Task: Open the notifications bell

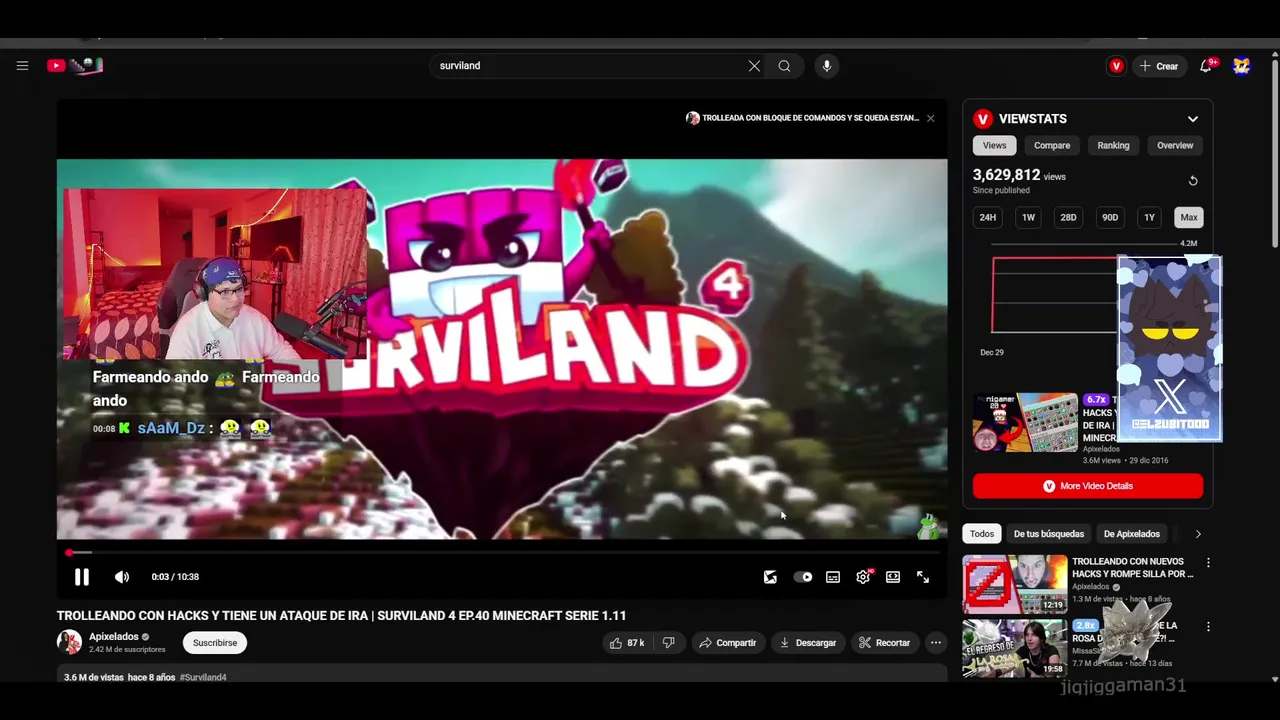Action: point(1206,66)
